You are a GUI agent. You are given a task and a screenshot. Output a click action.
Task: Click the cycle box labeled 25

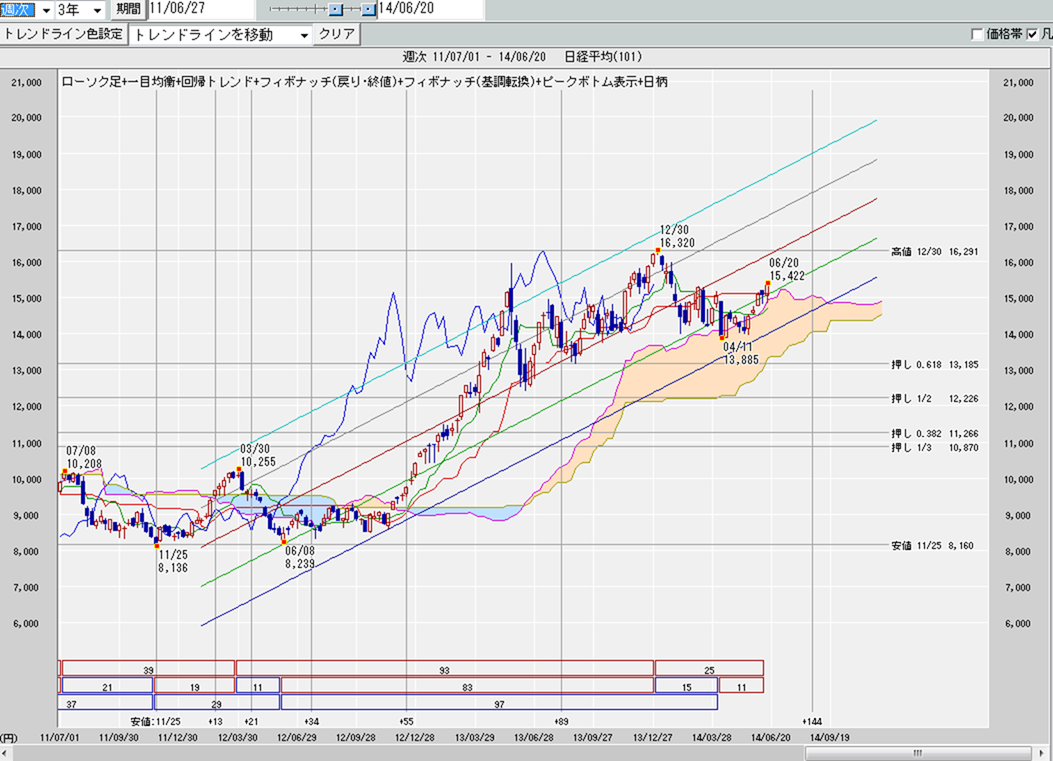[709, 668]
